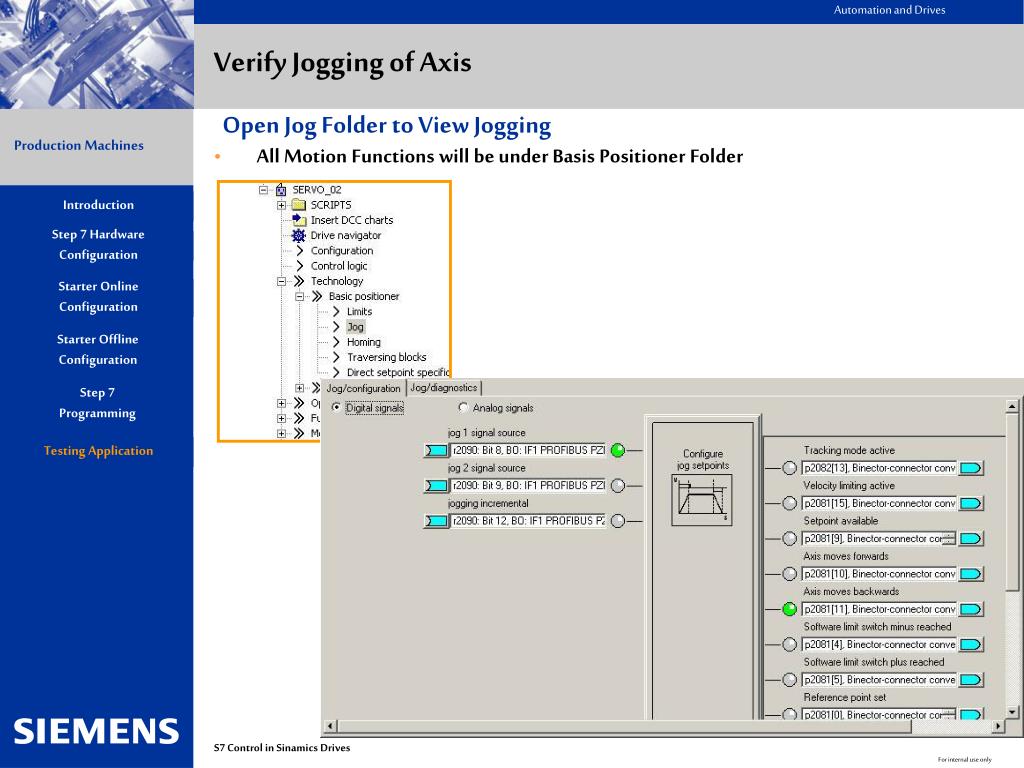The image size is (1024, 768).
Task: Go to Starter Offline Configuration section
Action: click(98, 349)
